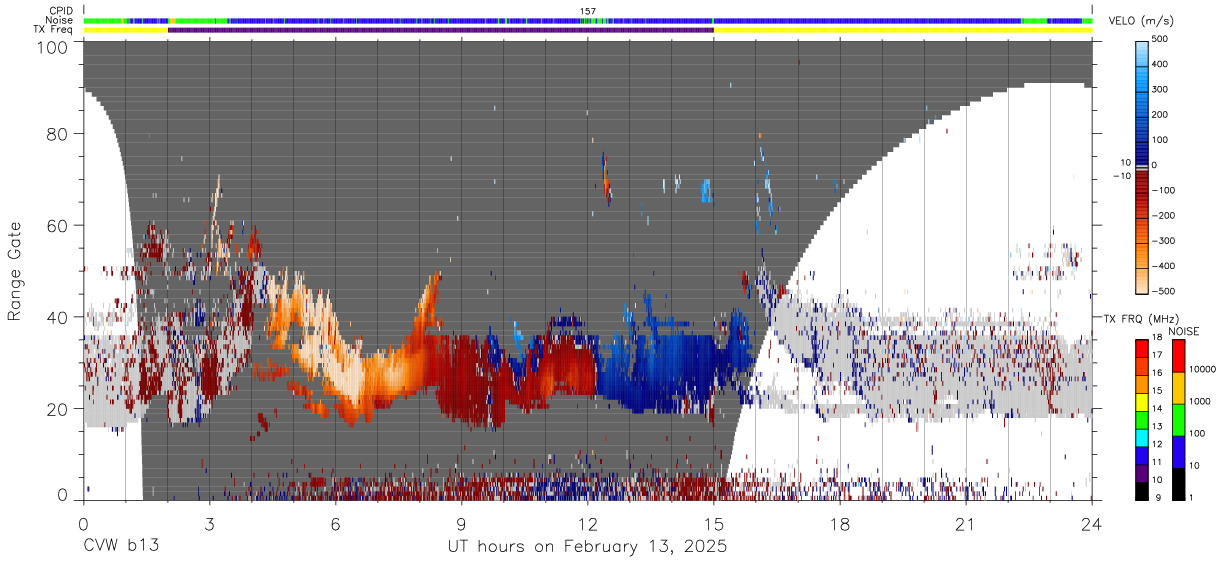Click the red 17–18 MHz TX frequency swatch
The height and width of the screenshot is (567, 1228).
(1141, 346)
